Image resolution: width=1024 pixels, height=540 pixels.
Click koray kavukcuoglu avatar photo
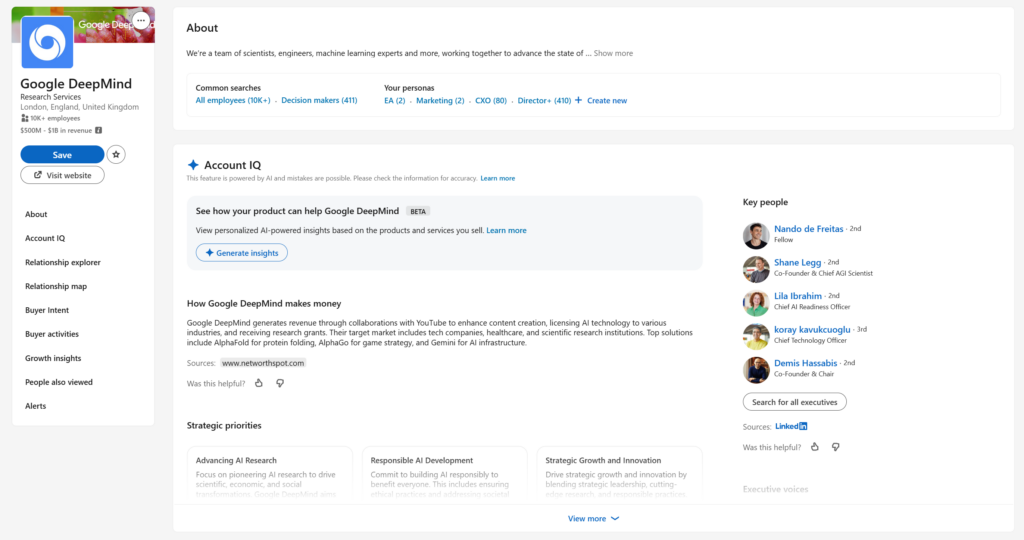(756, 336)
